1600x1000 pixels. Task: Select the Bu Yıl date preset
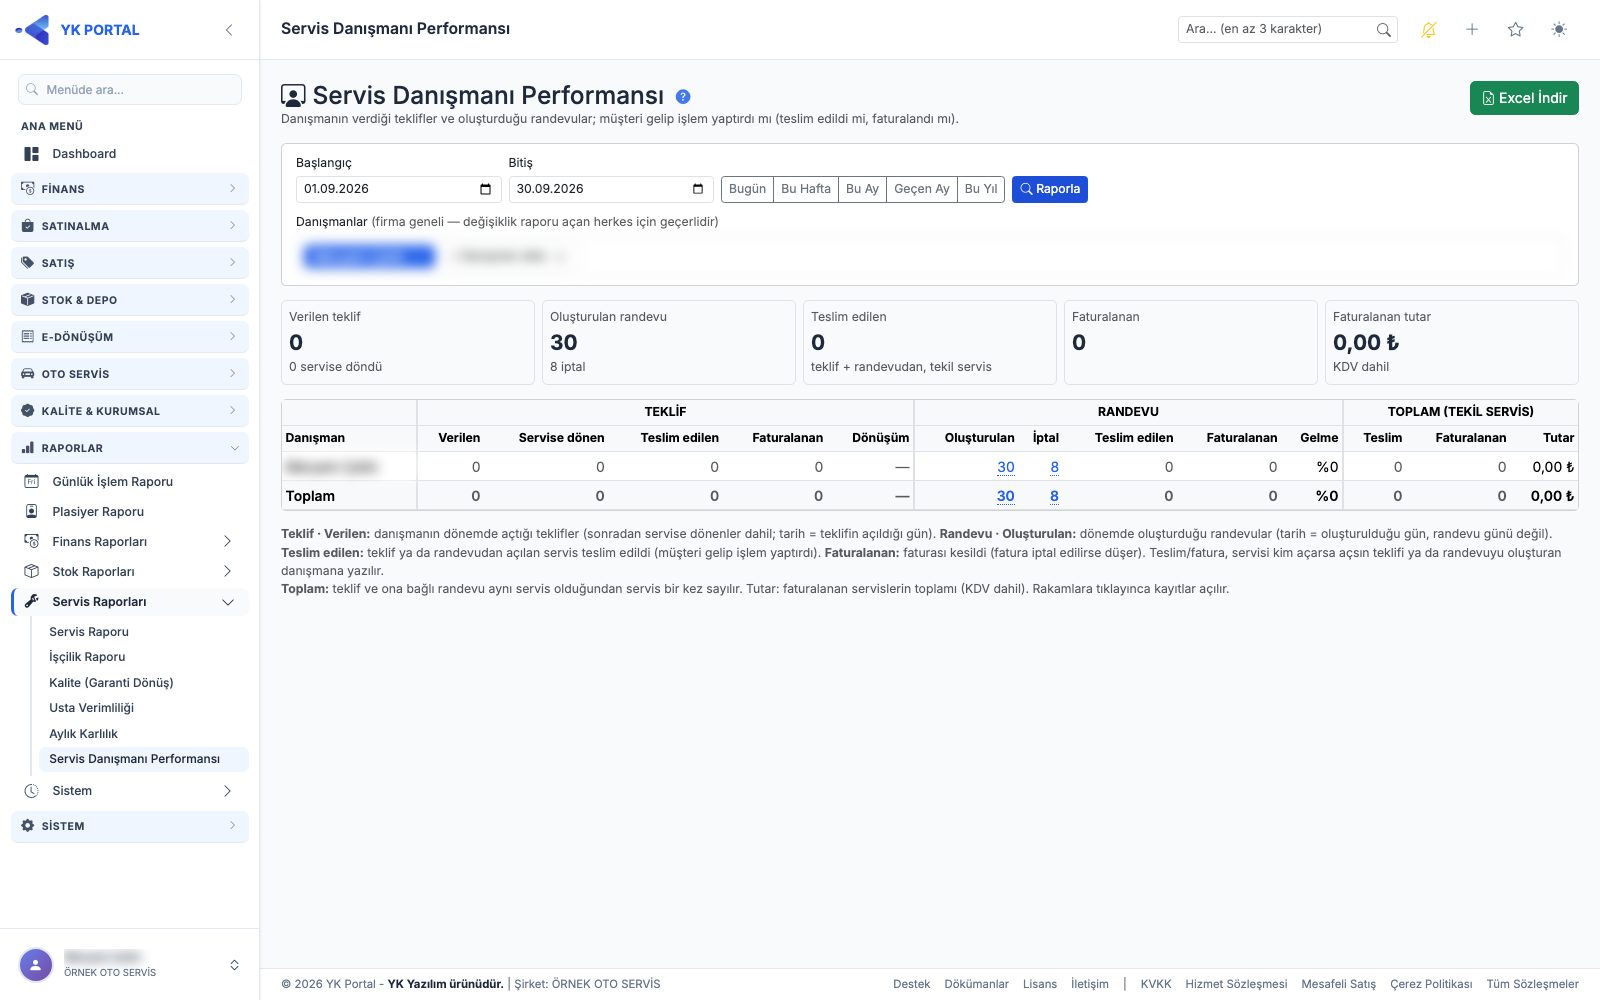click(x=981, y=189)
